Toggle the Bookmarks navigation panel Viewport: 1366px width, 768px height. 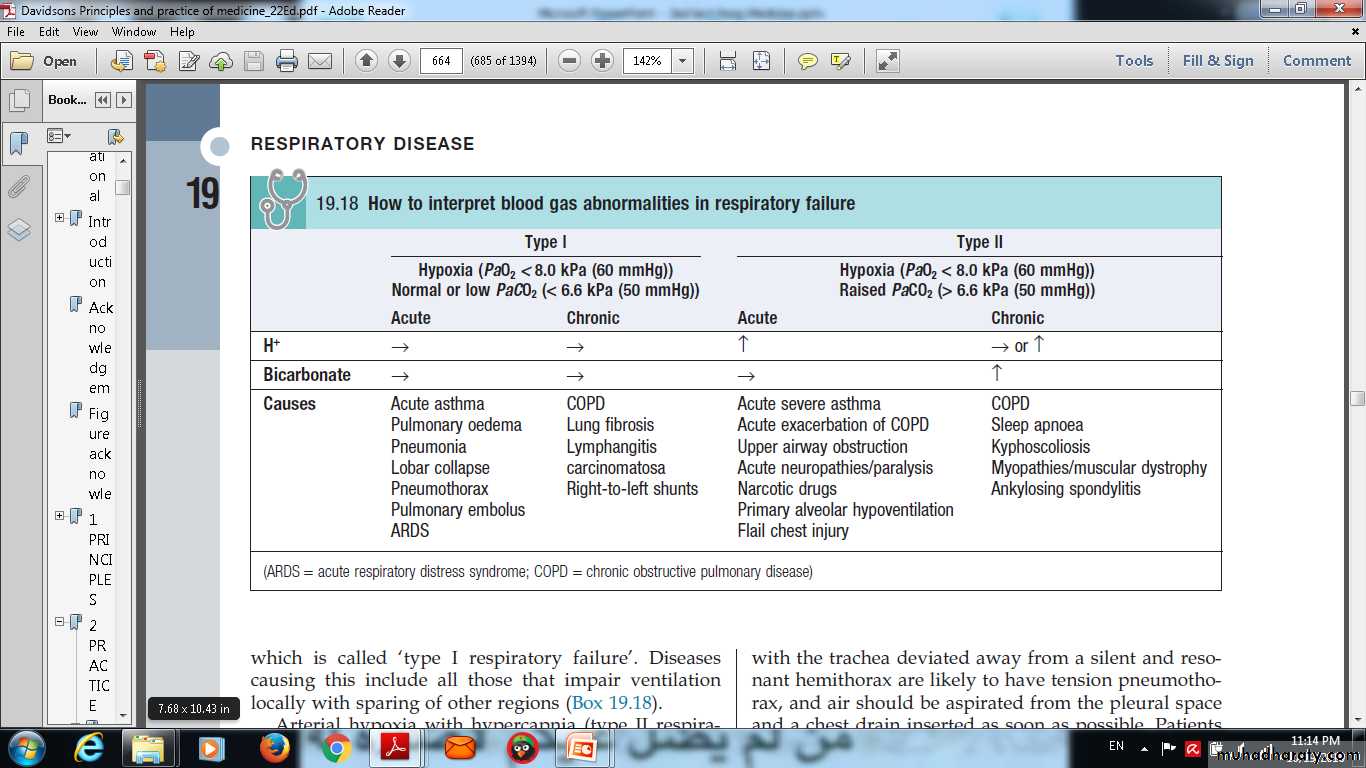click(x=18, y=144)
